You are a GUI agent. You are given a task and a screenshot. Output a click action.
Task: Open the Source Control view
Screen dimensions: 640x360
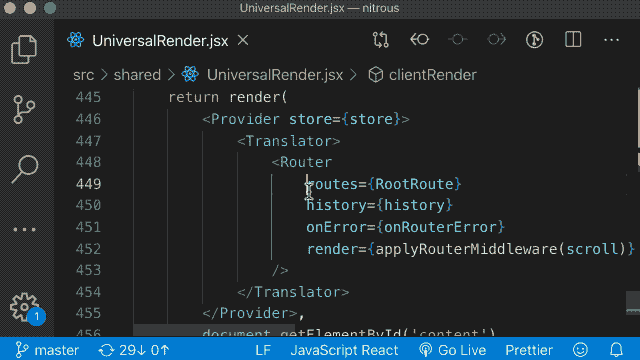pyautogui.click(x=24, y=109)
